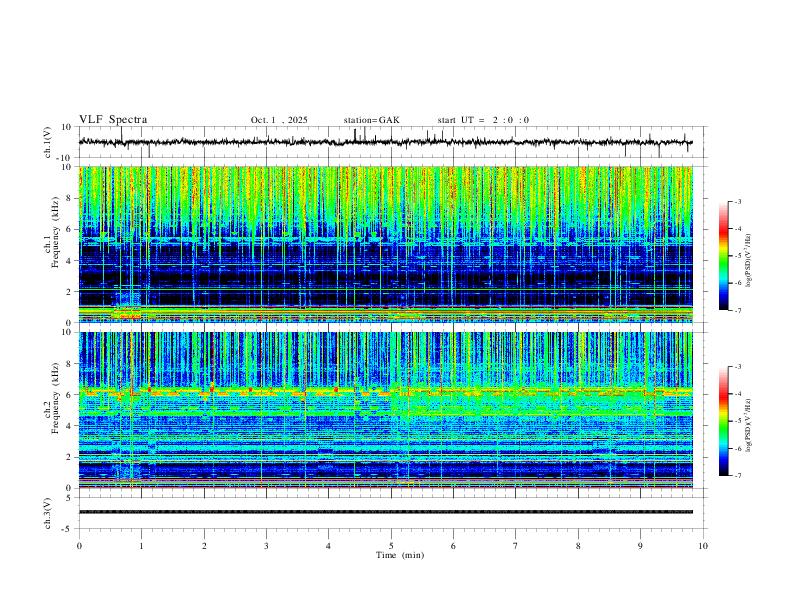
Task: Click the "VLF Spectra" title text
Action: [113, 120]
